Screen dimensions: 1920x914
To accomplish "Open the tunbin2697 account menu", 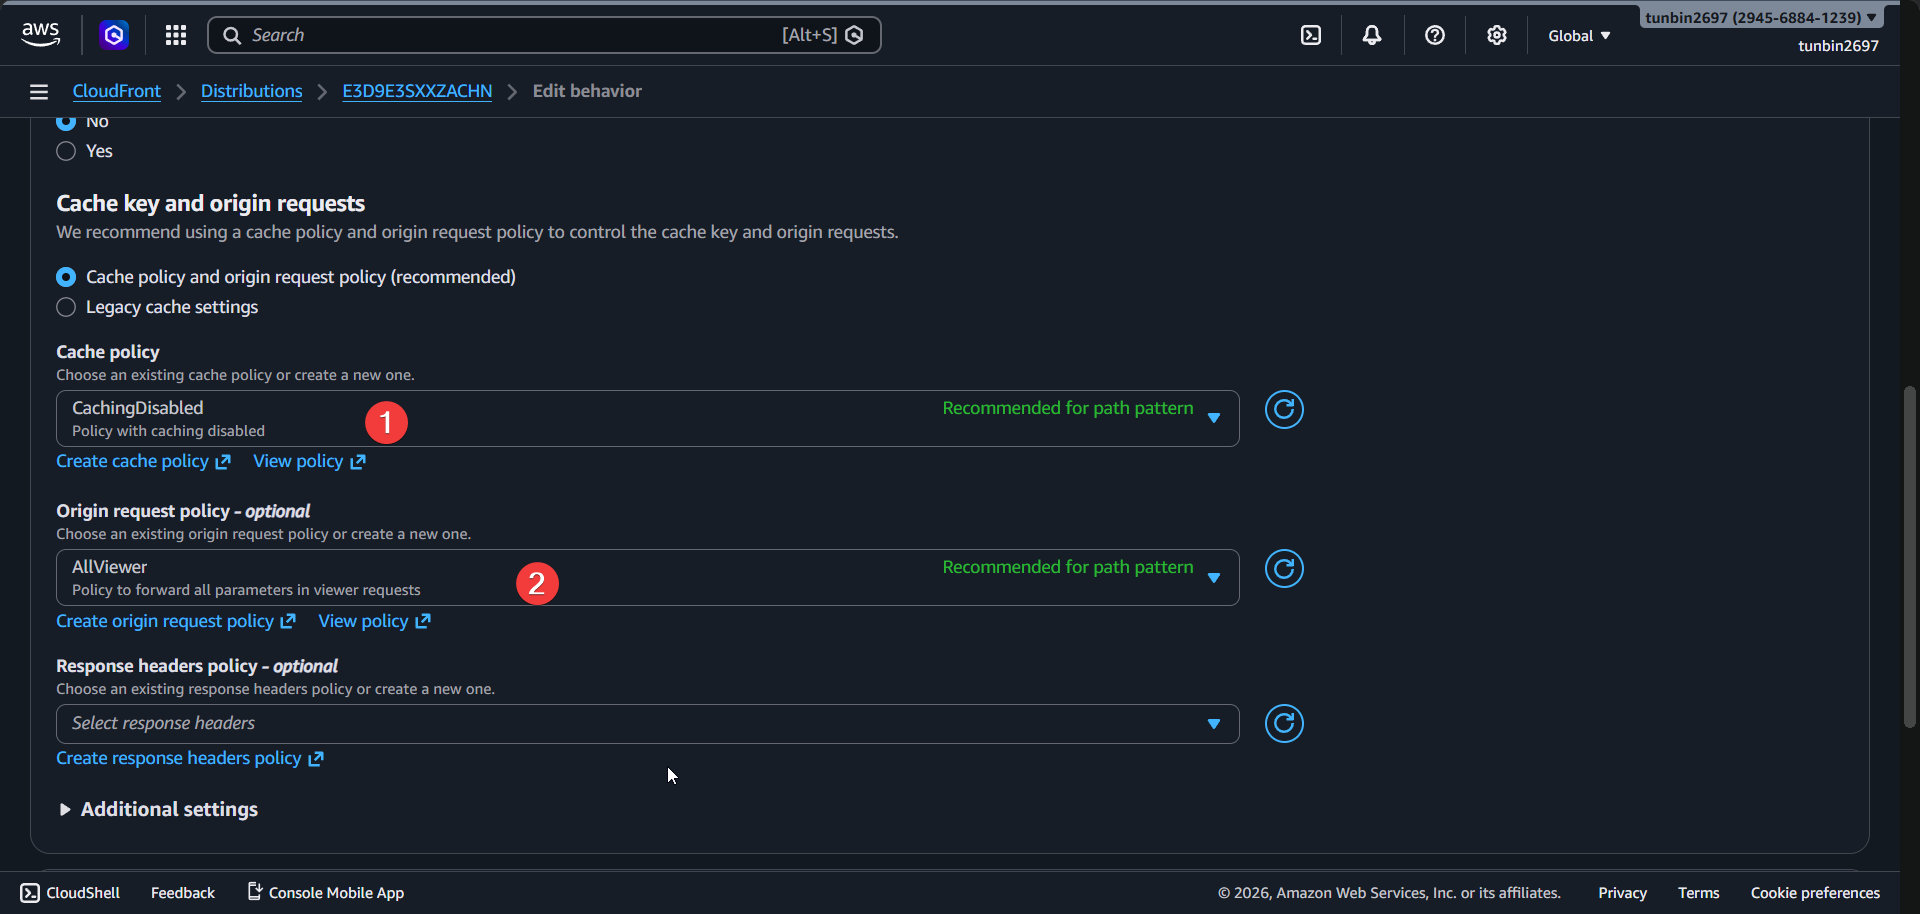I will (1759, 17).
